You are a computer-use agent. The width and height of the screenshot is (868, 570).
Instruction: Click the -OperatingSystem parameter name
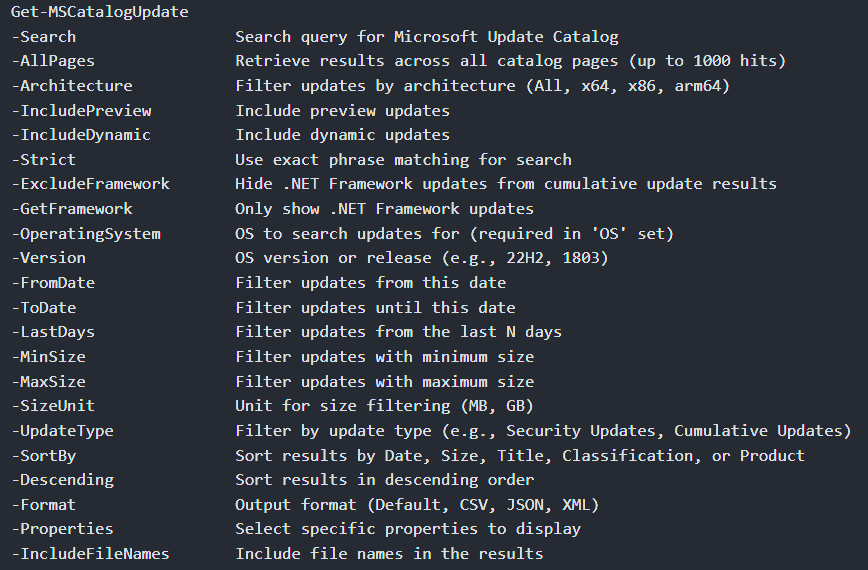86,234
